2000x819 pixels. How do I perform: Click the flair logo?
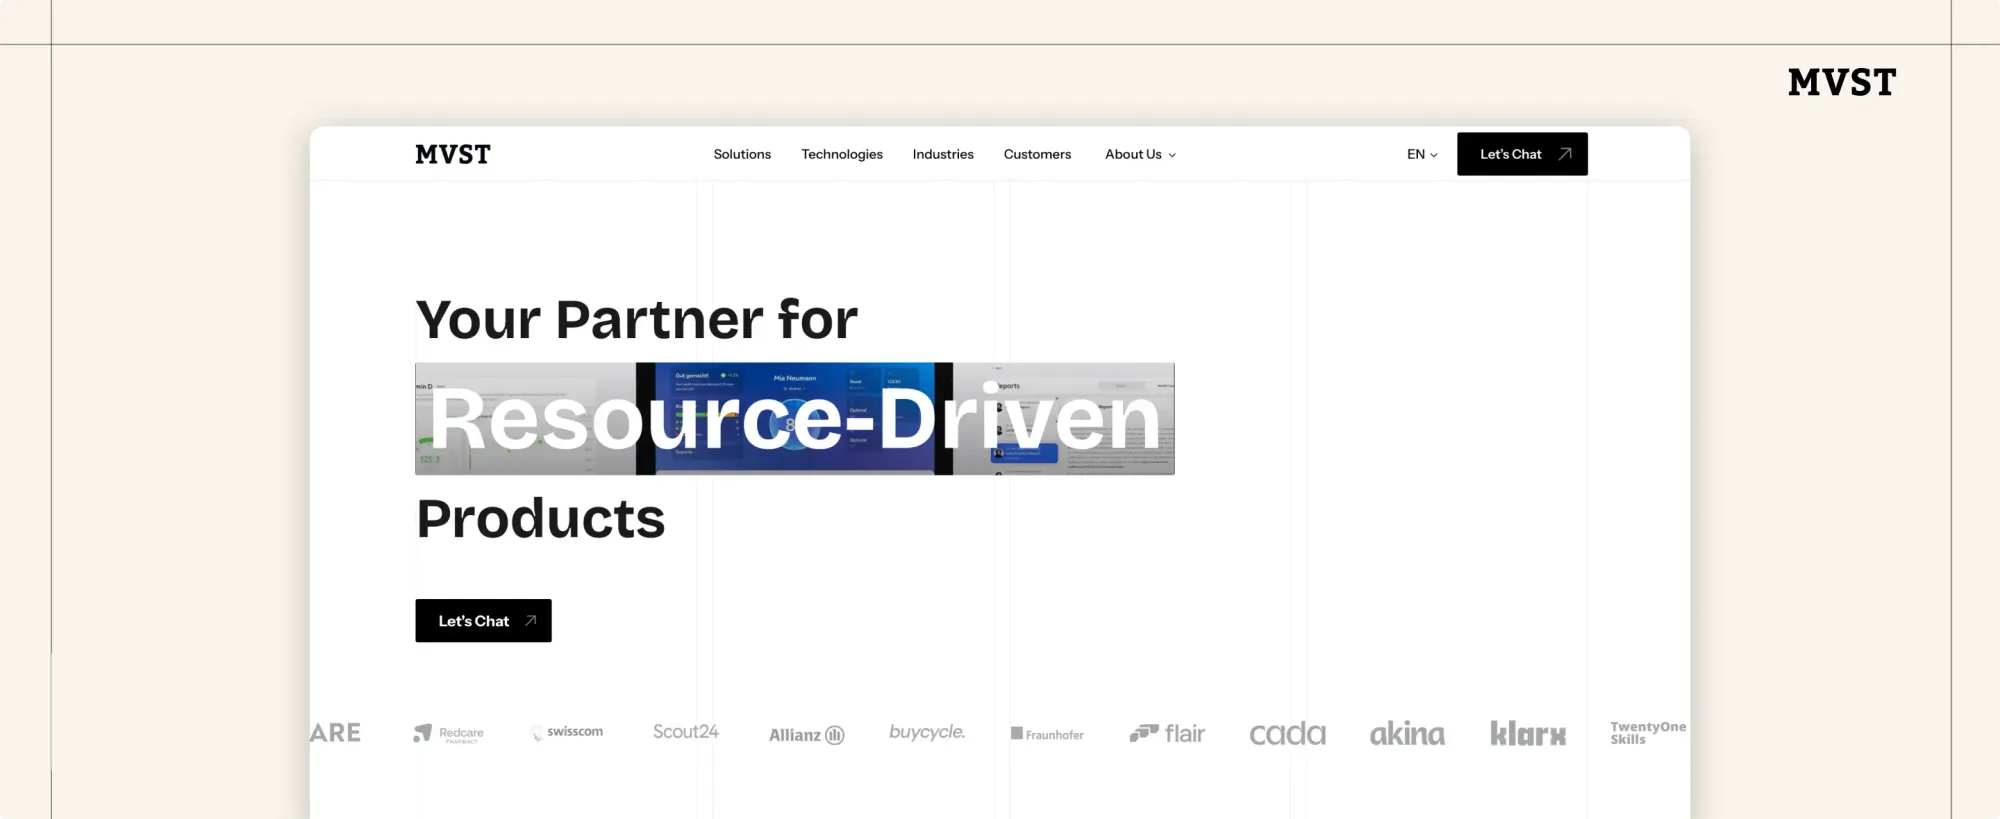(1167, 734)
